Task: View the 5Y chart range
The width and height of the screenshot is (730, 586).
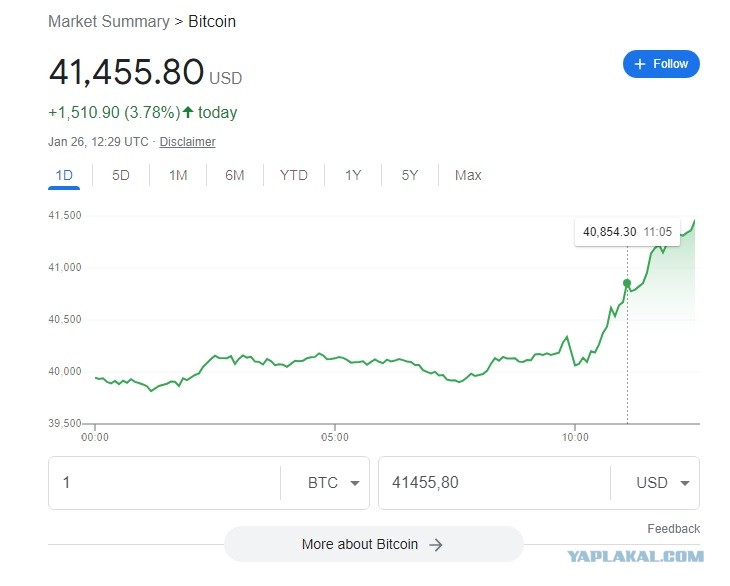Action: [x=410, y=175]
